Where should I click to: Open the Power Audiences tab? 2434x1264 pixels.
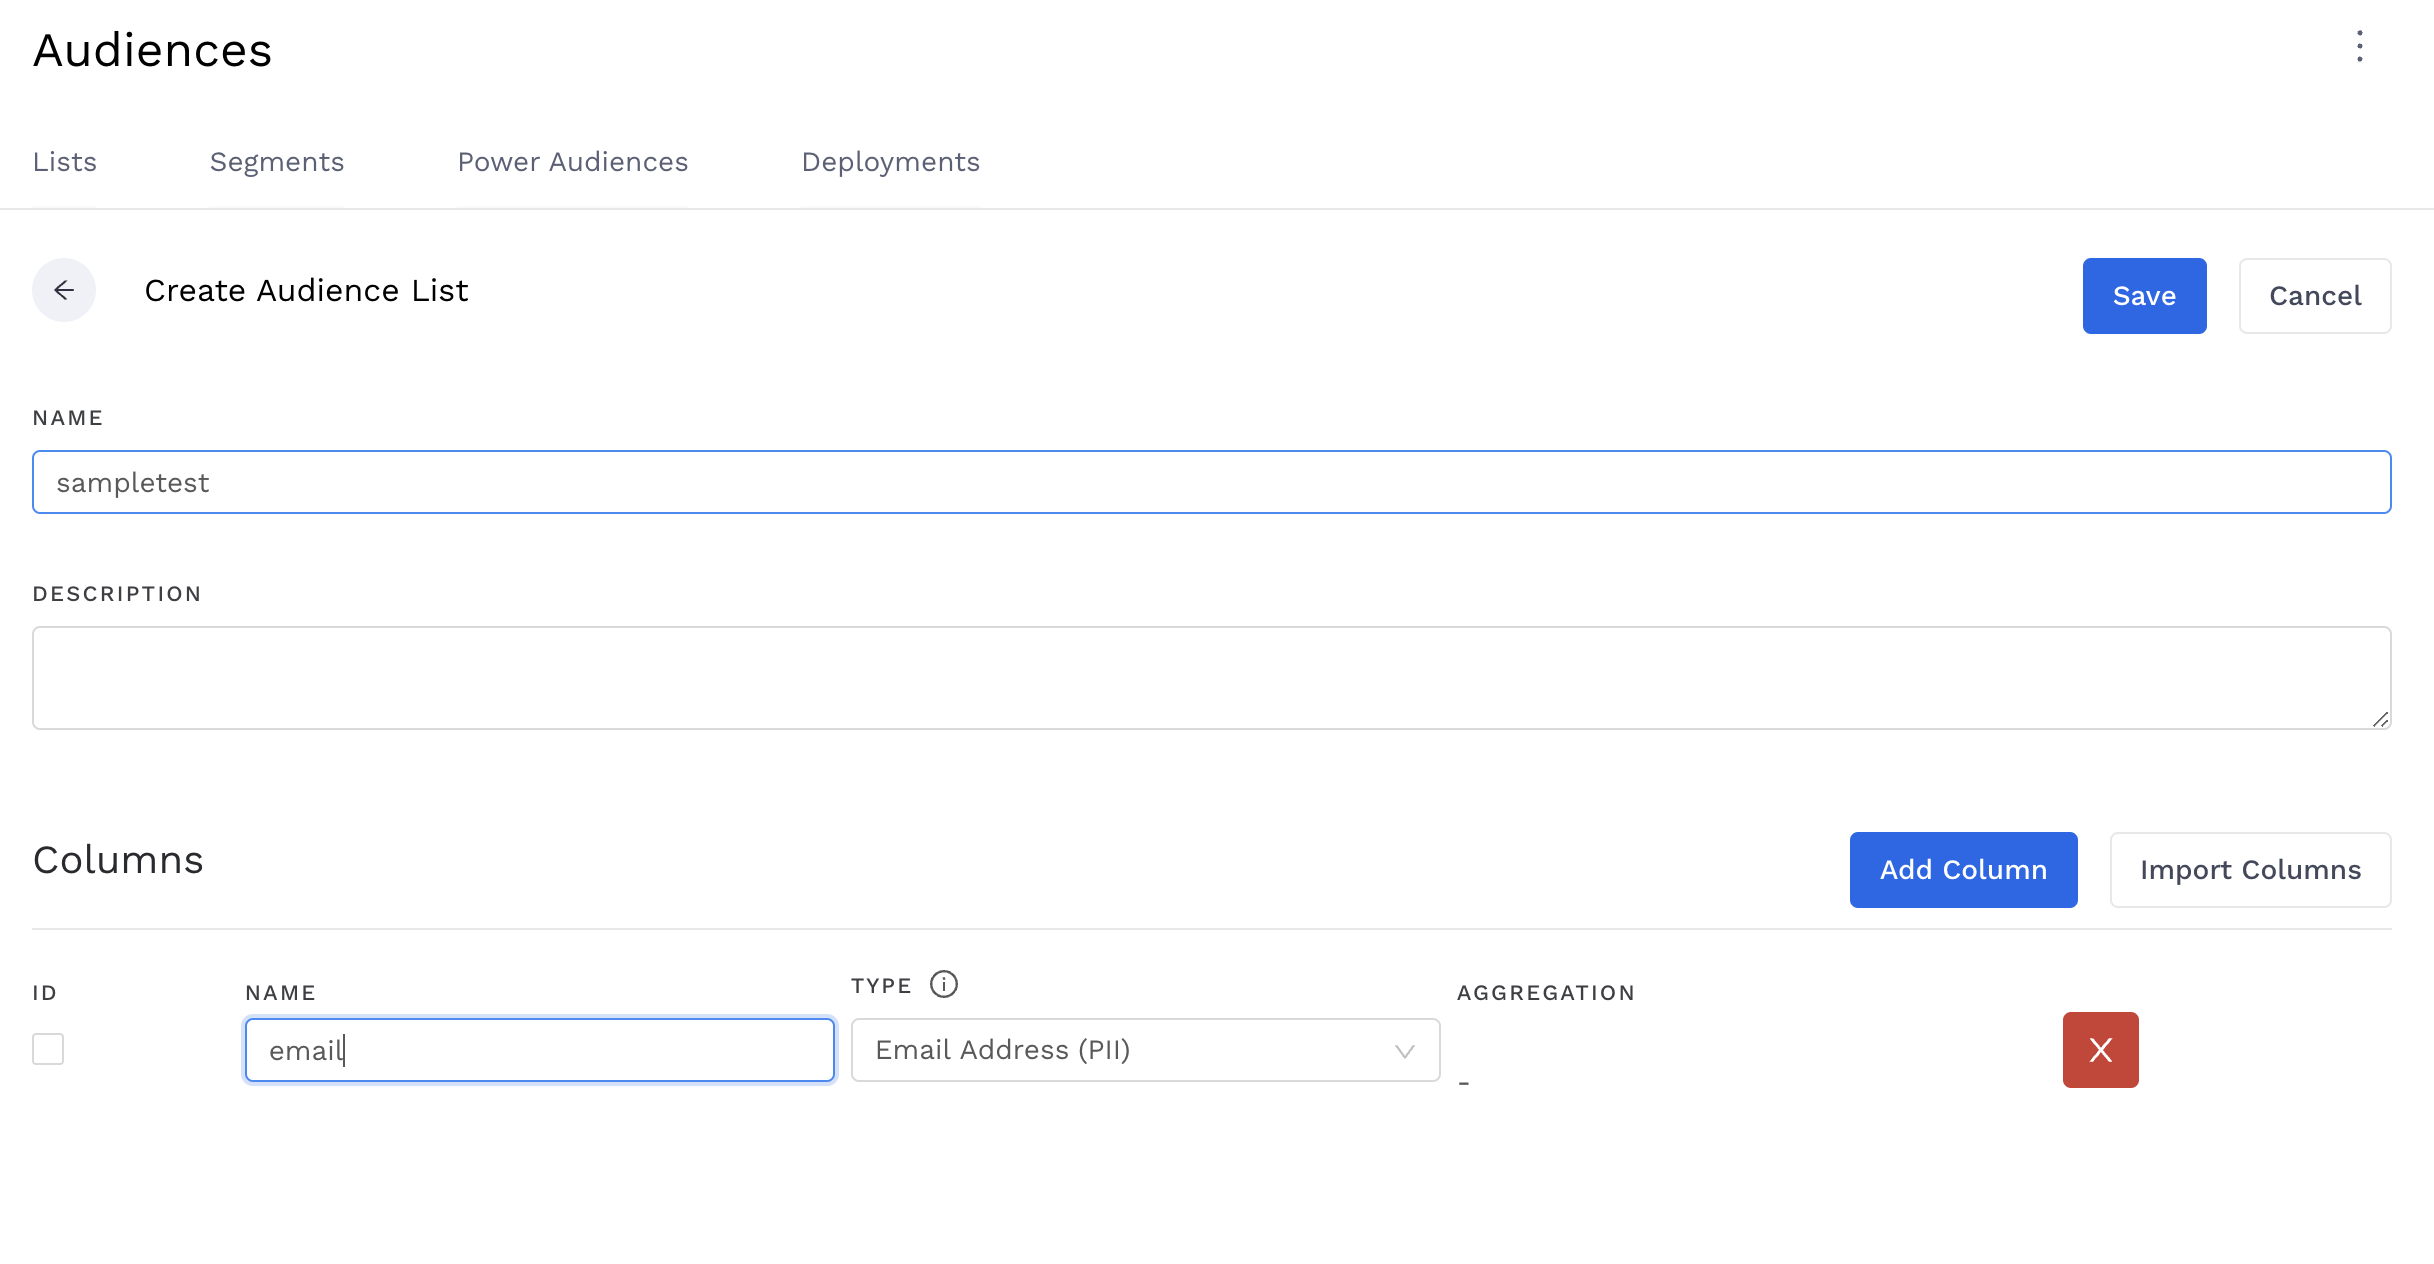[572, 162]
